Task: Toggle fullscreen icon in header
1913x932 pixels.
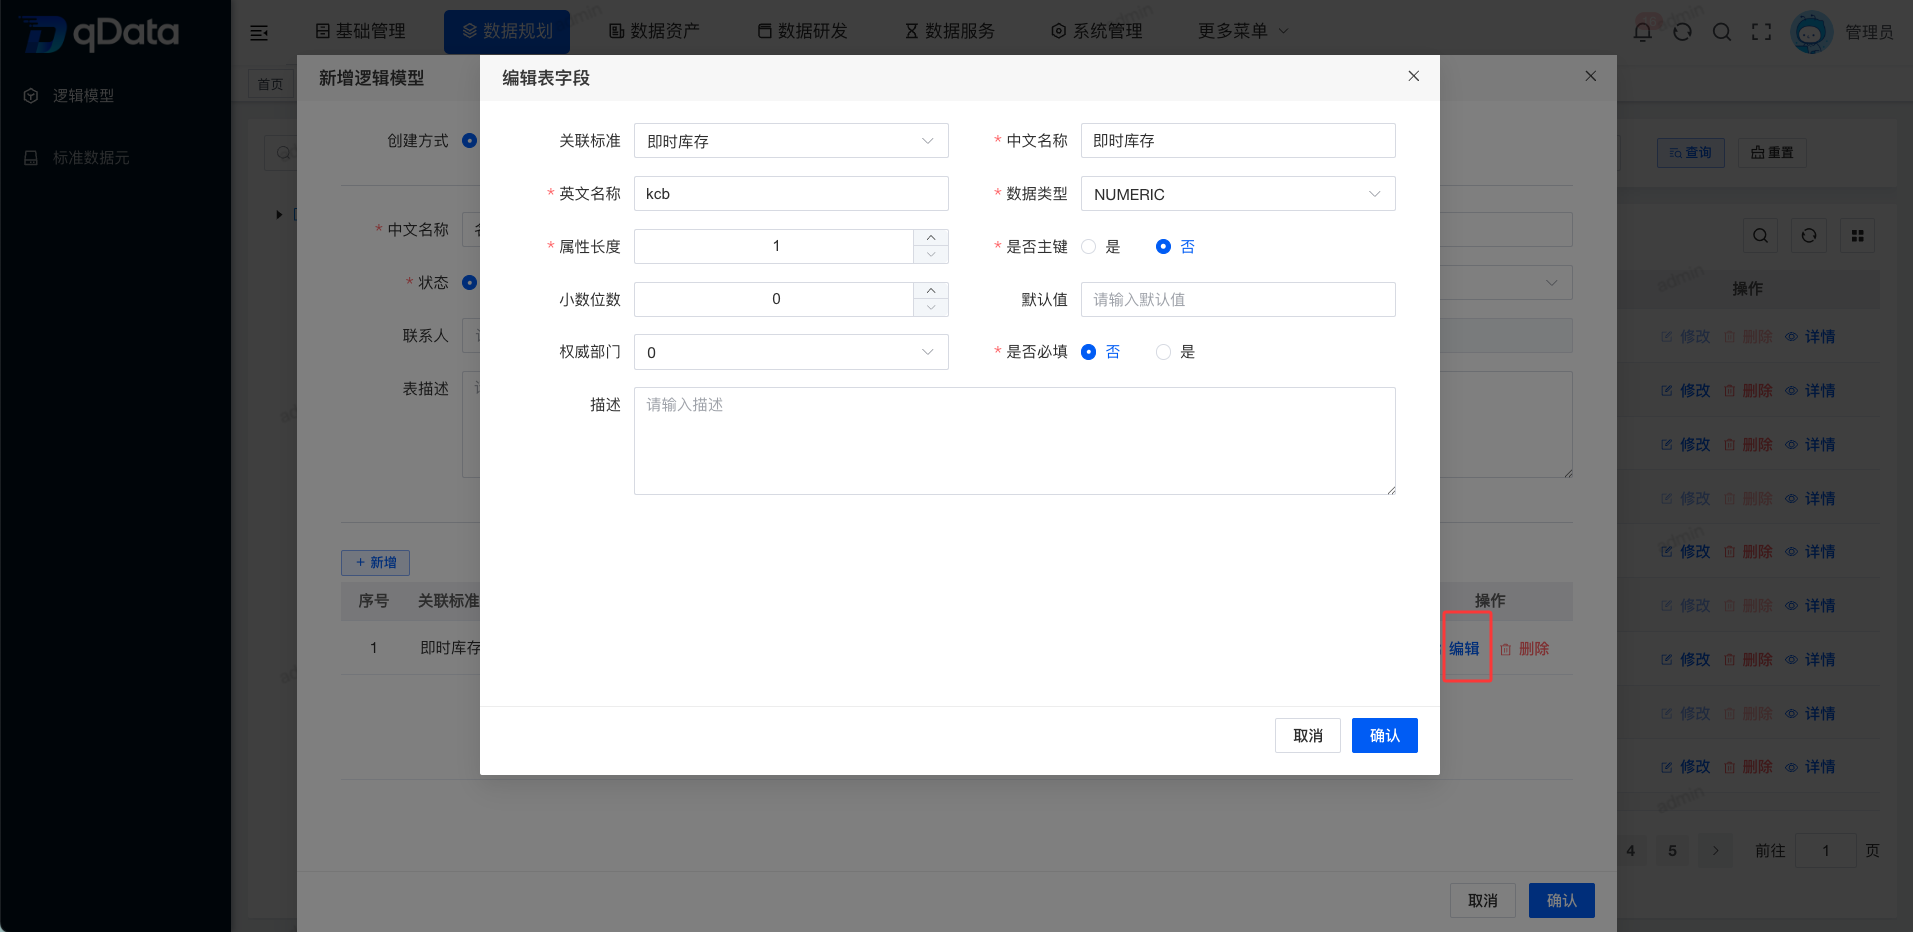Action: tap(1761, 32)
